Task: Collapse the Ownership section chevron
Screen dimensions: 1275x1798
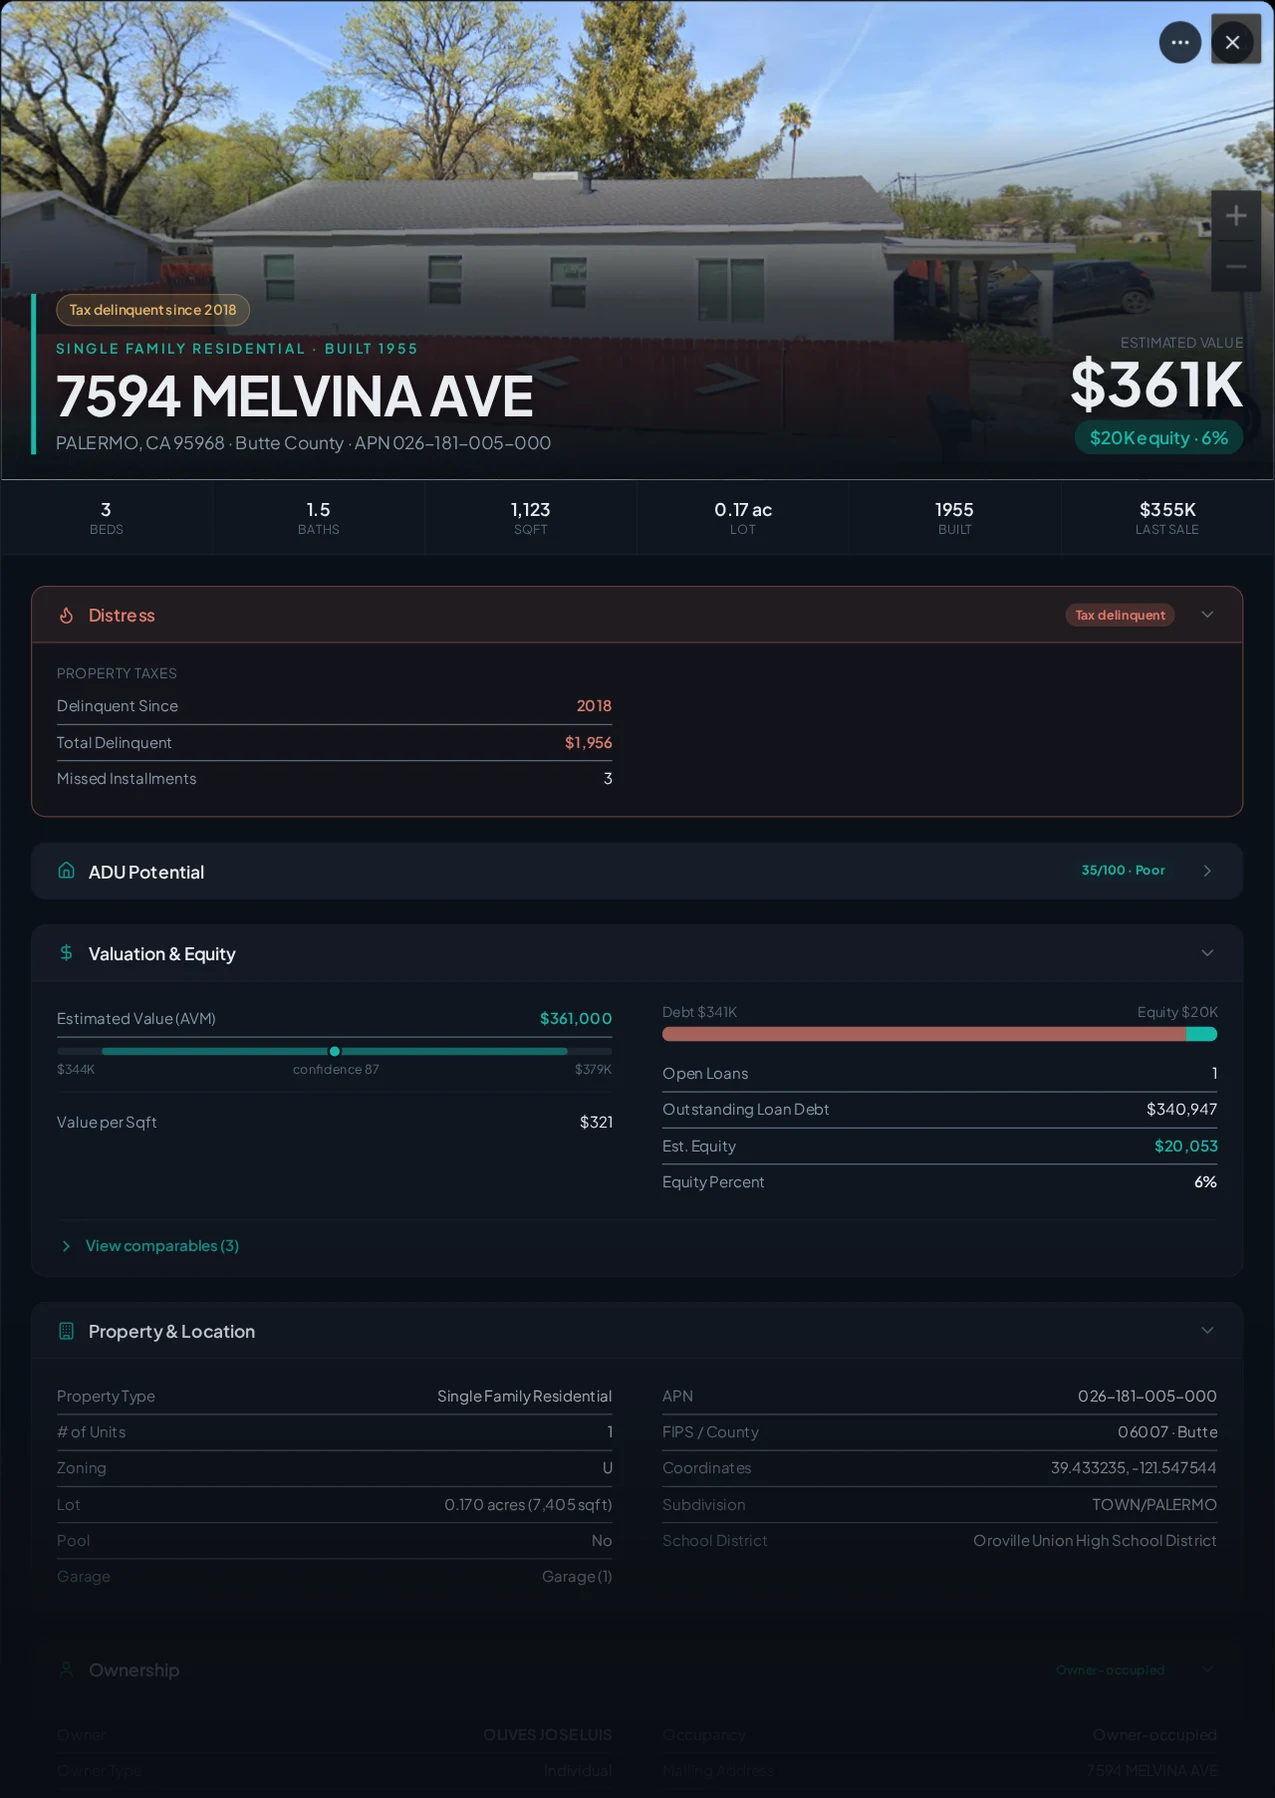Action: click(1207, 1670)
